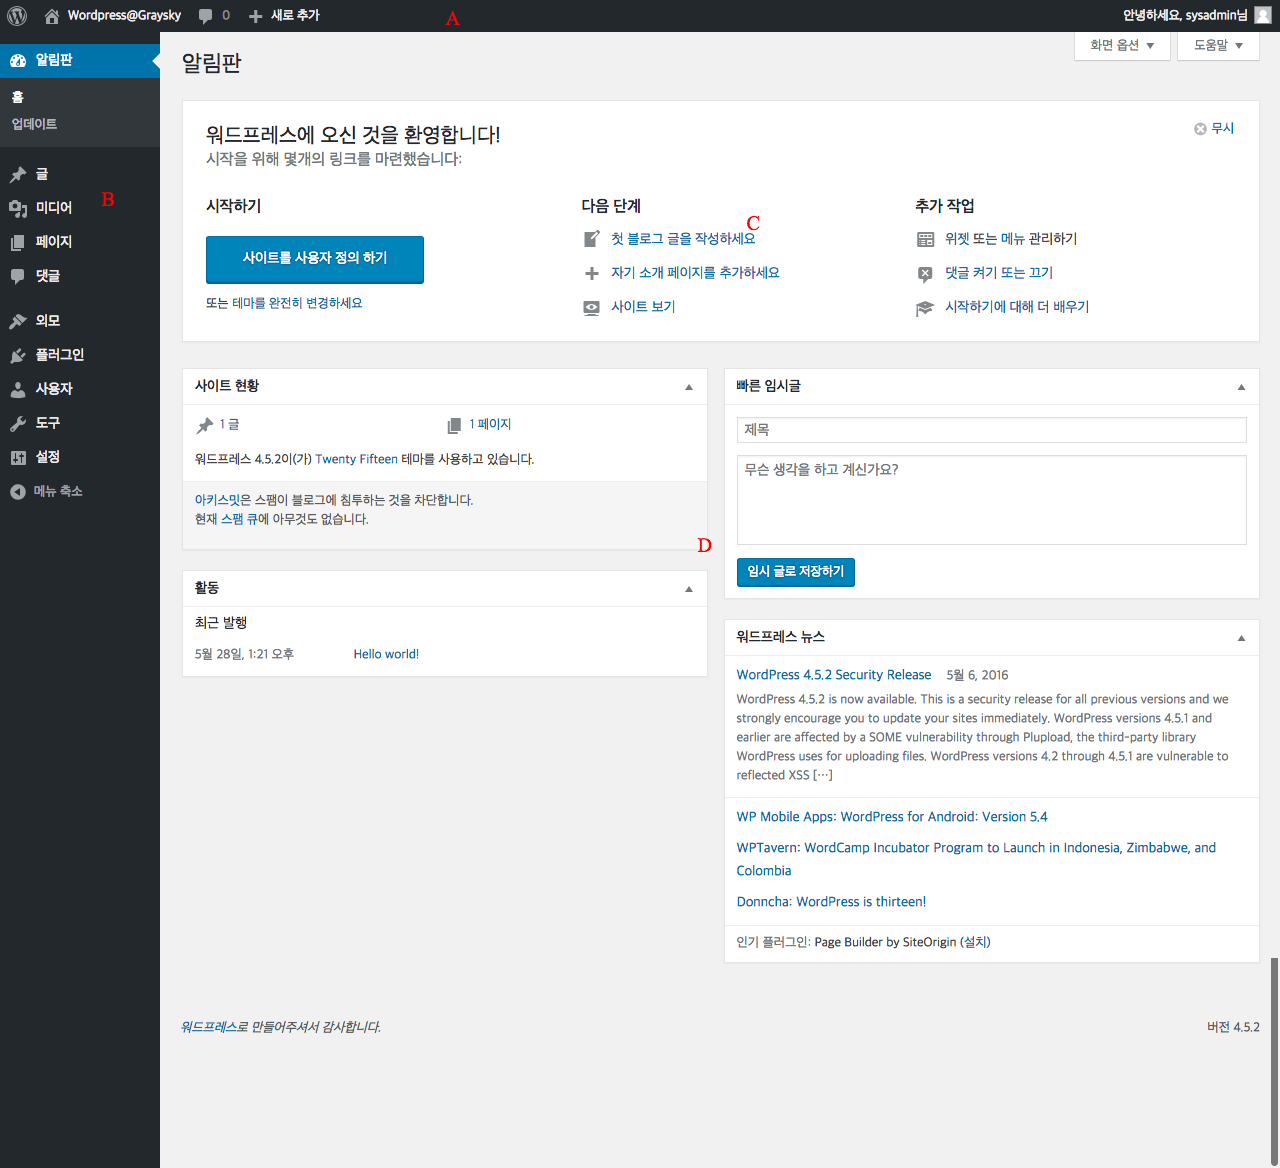
Task: Click the dashboard gauge icon beside 알림판
Action: click(x=18, y=60)
